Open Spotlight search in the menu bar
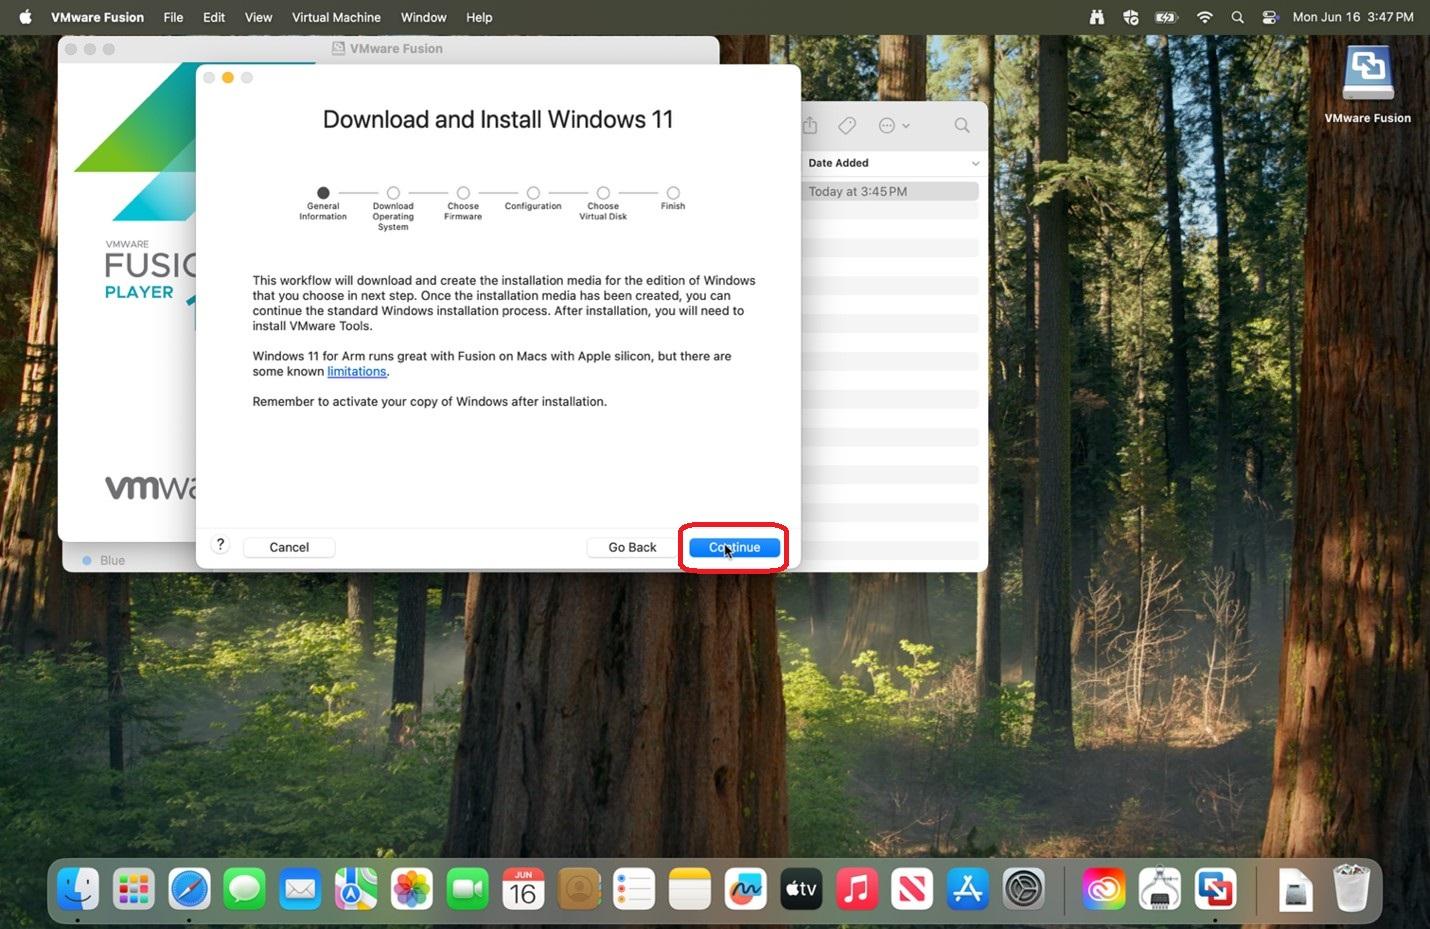This screenshot has width=1430, height=929. point(1237,17)
